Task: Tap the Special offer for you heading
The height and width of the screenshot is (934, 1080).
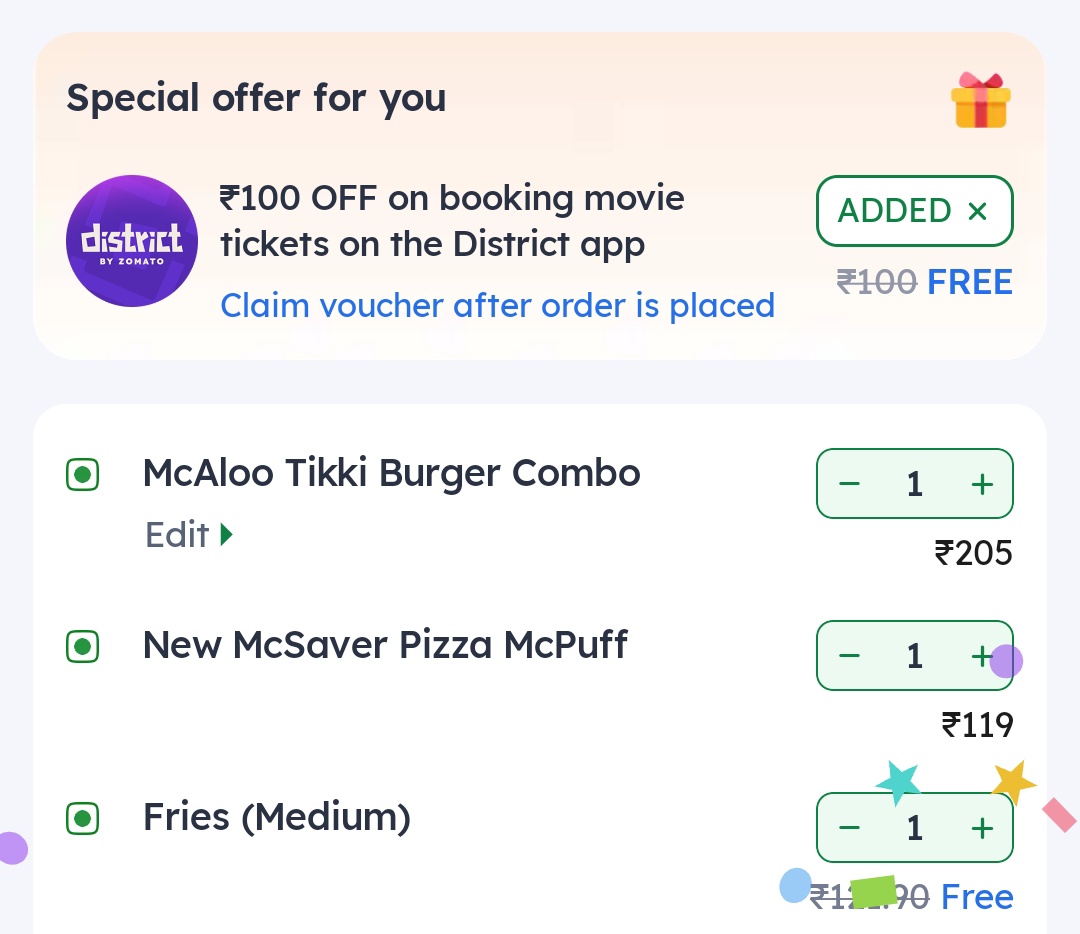Action: coord(256,98)
